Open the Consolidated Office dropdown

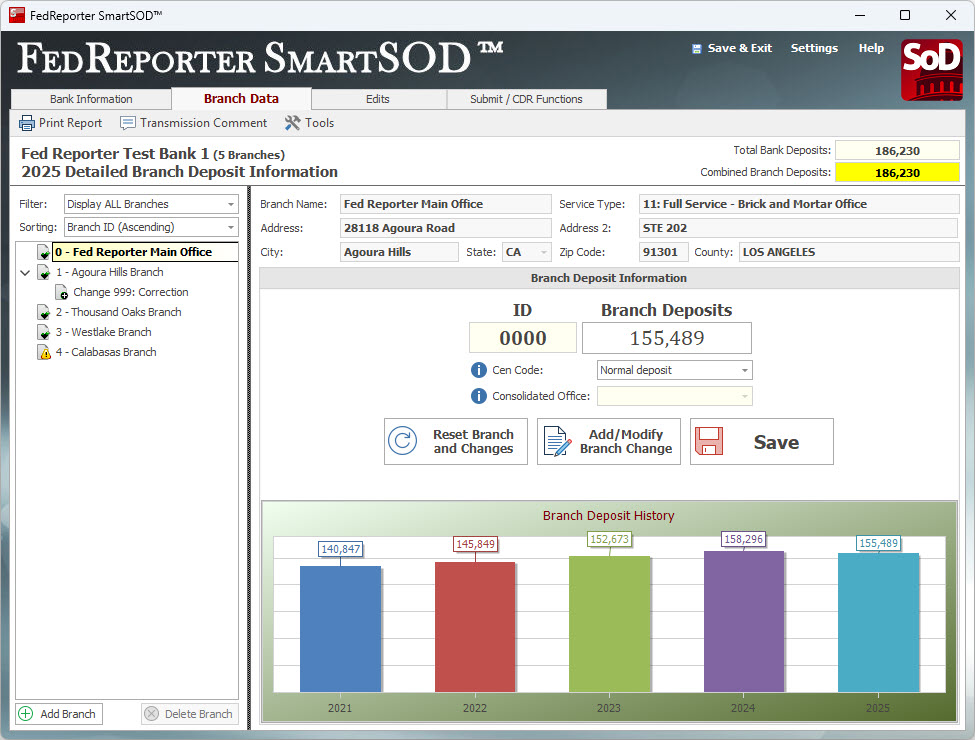(x=744, y=395)
